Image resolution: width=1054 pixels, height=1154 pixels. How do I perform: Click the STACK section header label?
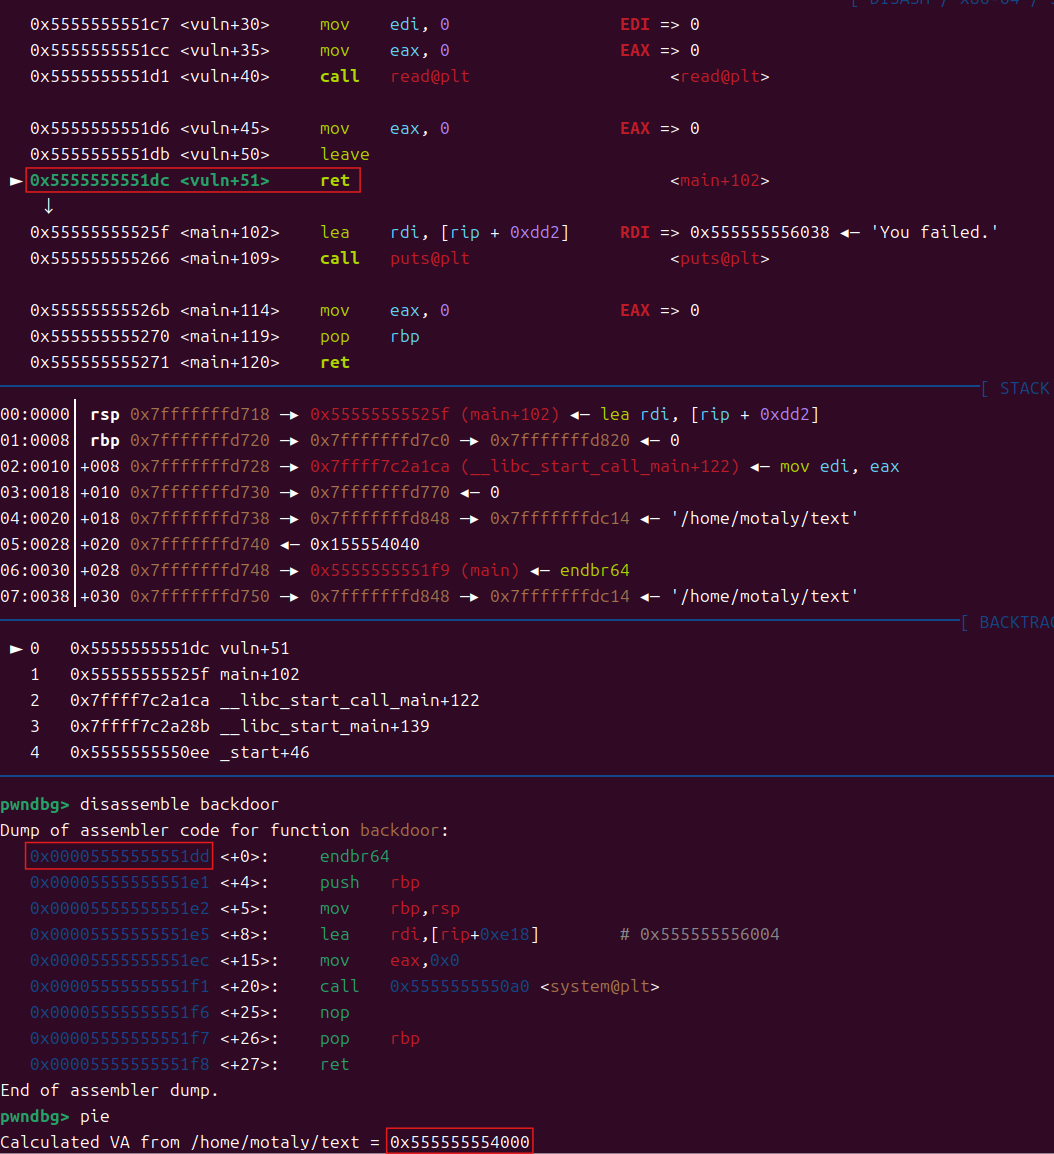(1024, 388)
